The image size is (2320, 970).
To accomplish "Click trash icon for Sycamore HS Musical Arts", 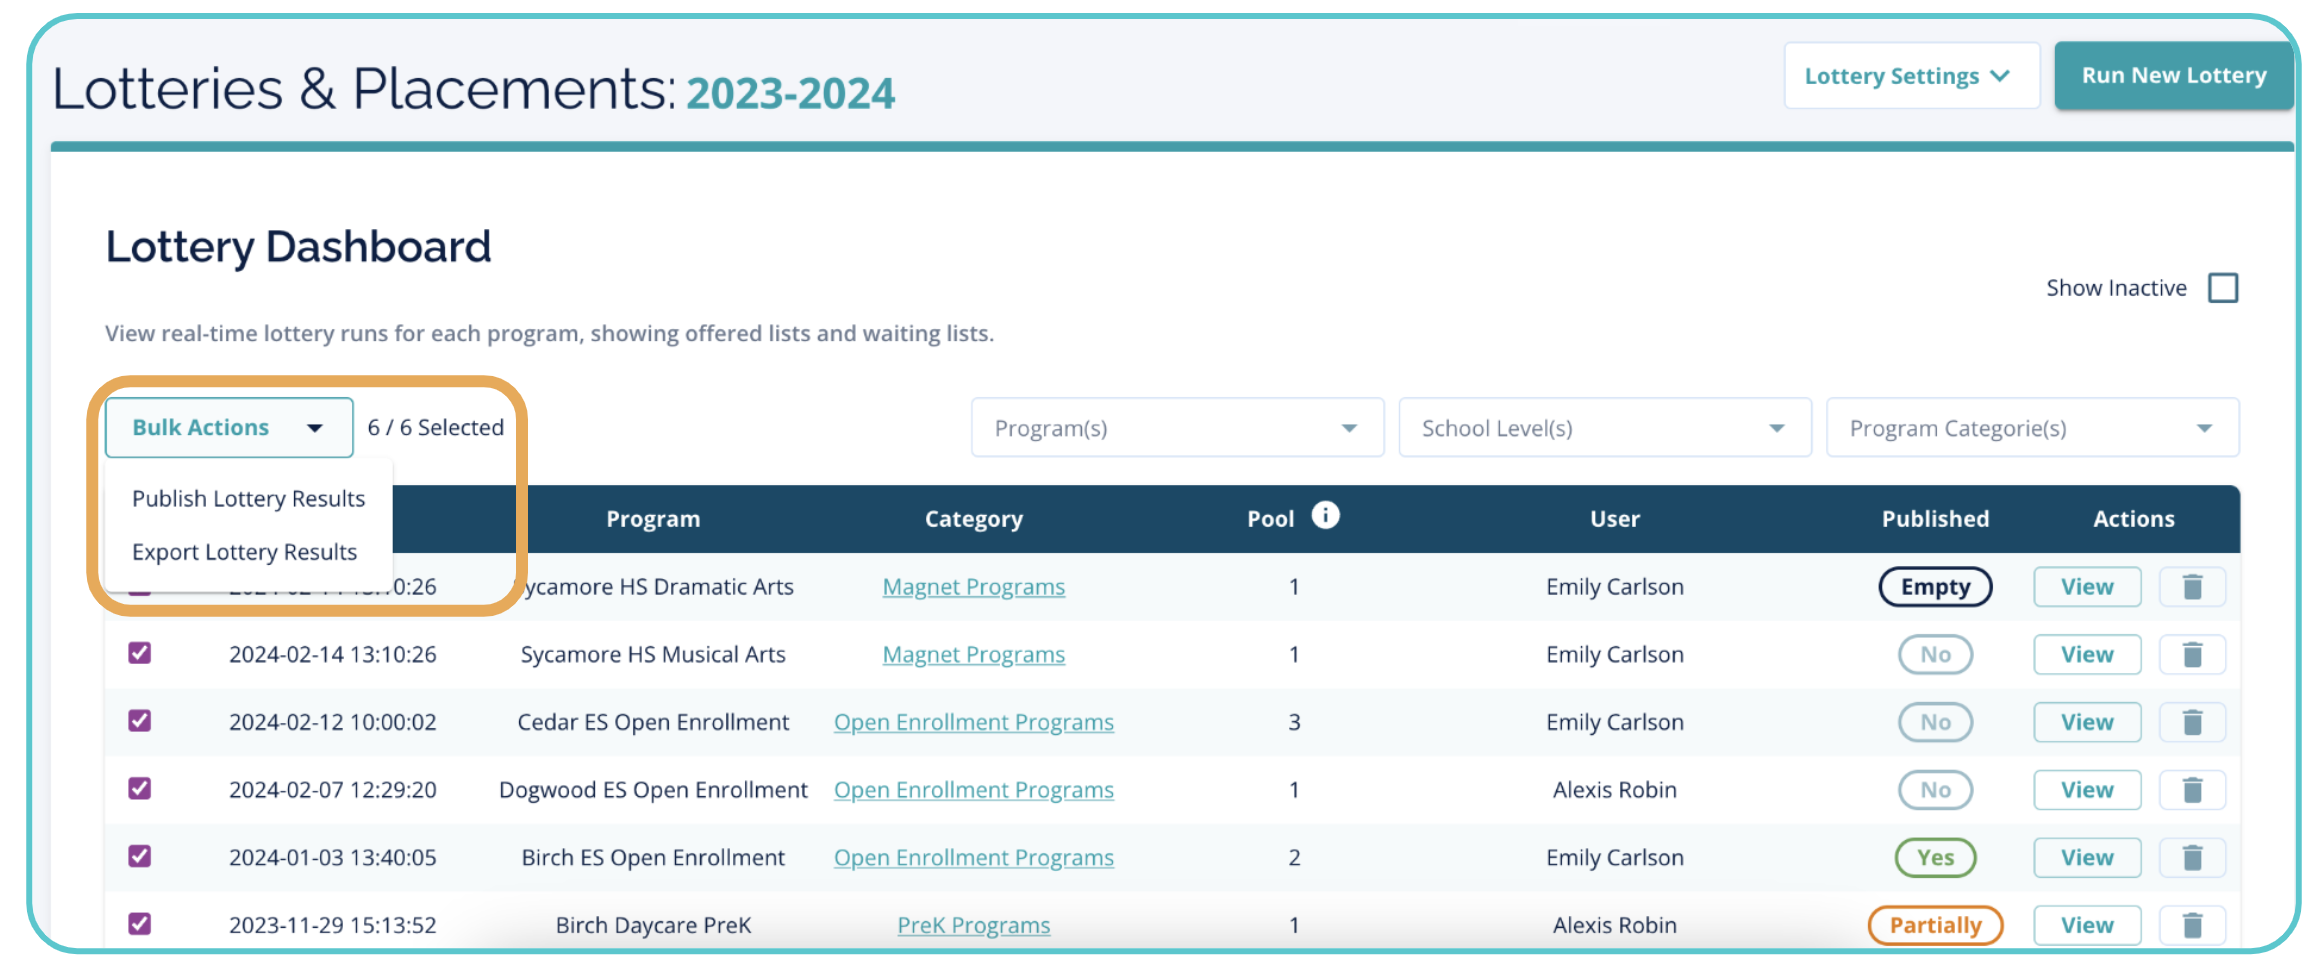I will point(2191,655).
